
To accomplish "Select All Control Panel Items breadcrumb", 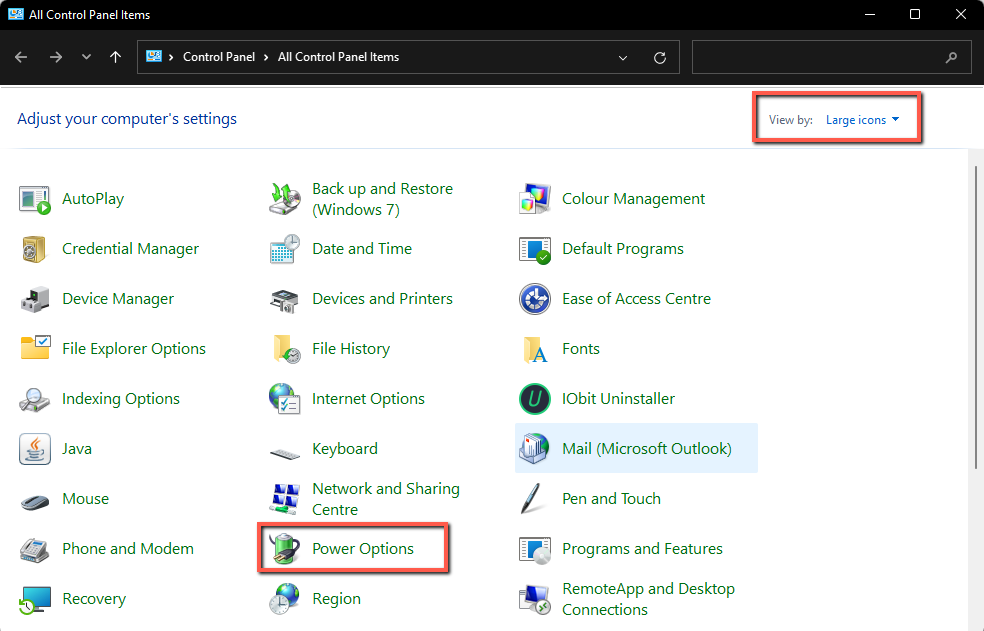I will point(338,57).
